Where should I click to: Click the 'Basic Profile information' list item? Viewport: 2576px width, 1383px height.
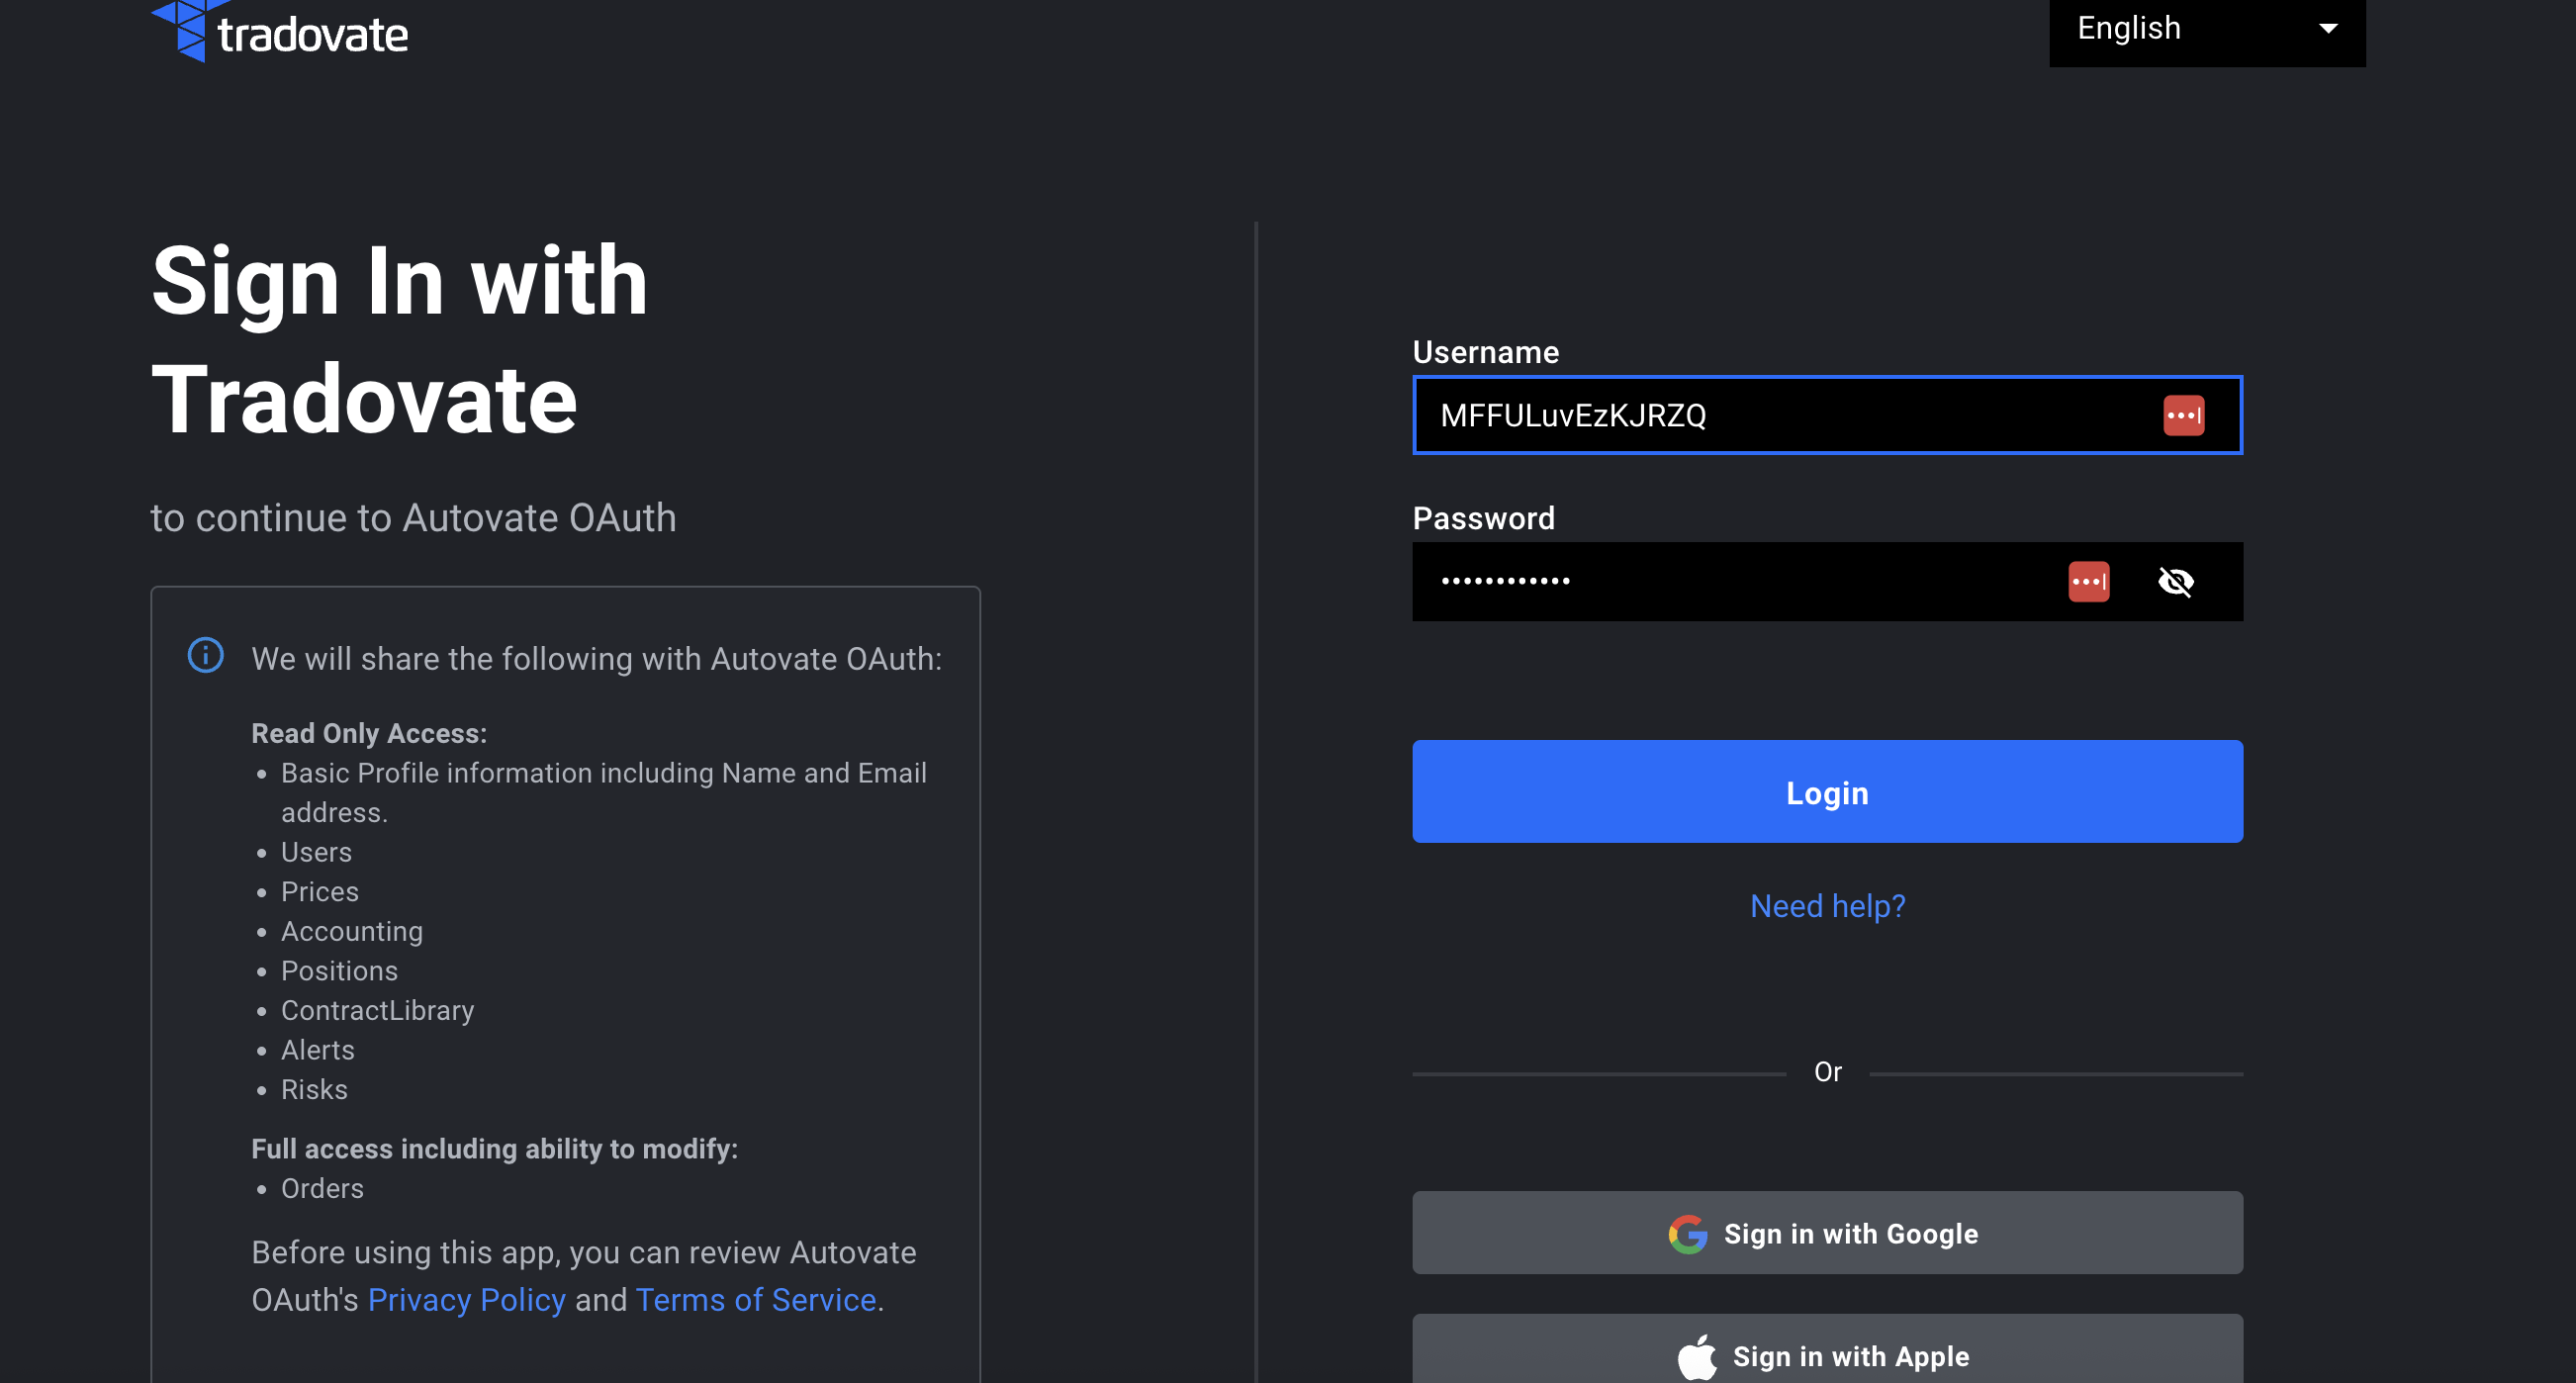tap(604, 792)
